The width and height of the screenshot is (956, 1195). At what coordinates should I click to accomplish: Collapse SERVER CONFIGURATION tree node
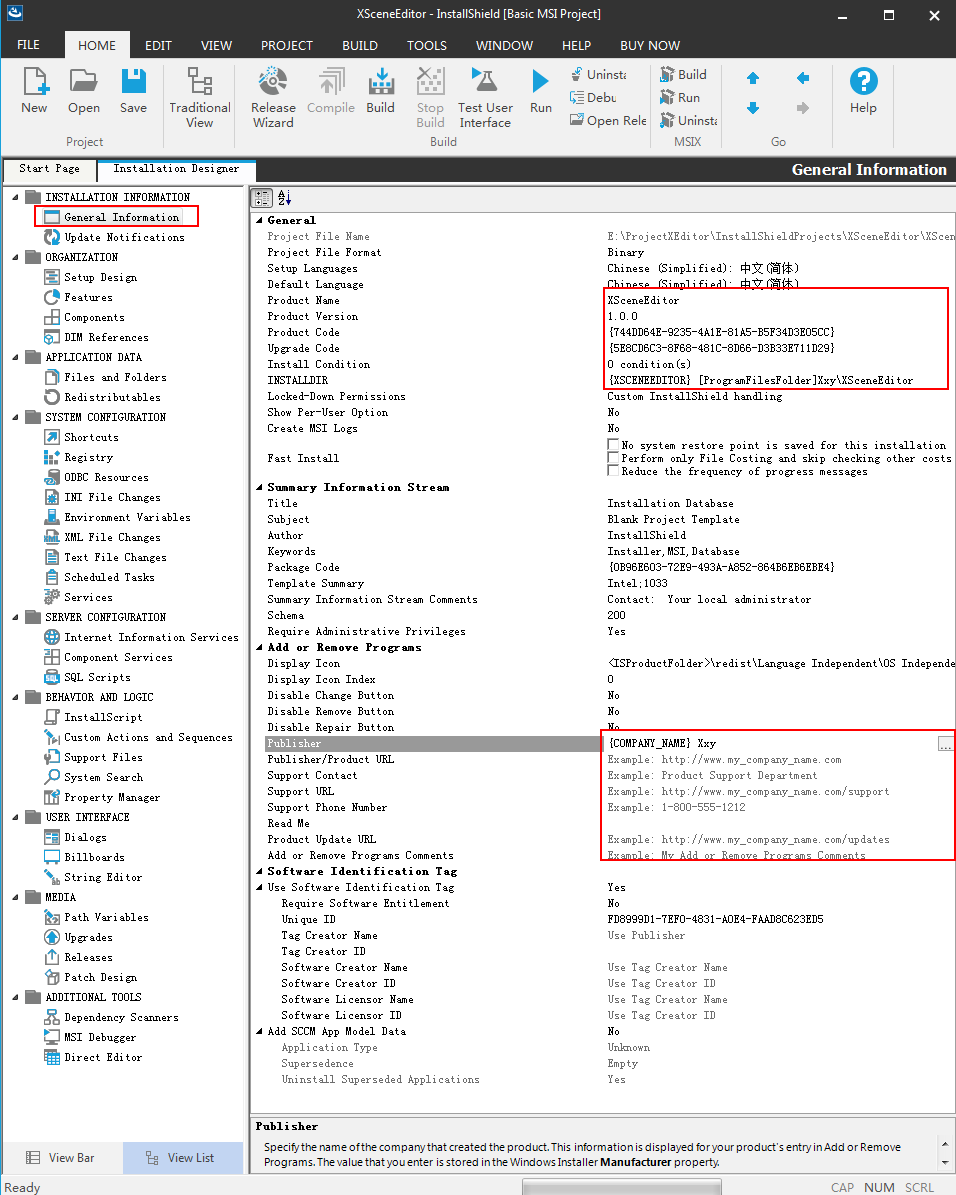pos(15,617)
